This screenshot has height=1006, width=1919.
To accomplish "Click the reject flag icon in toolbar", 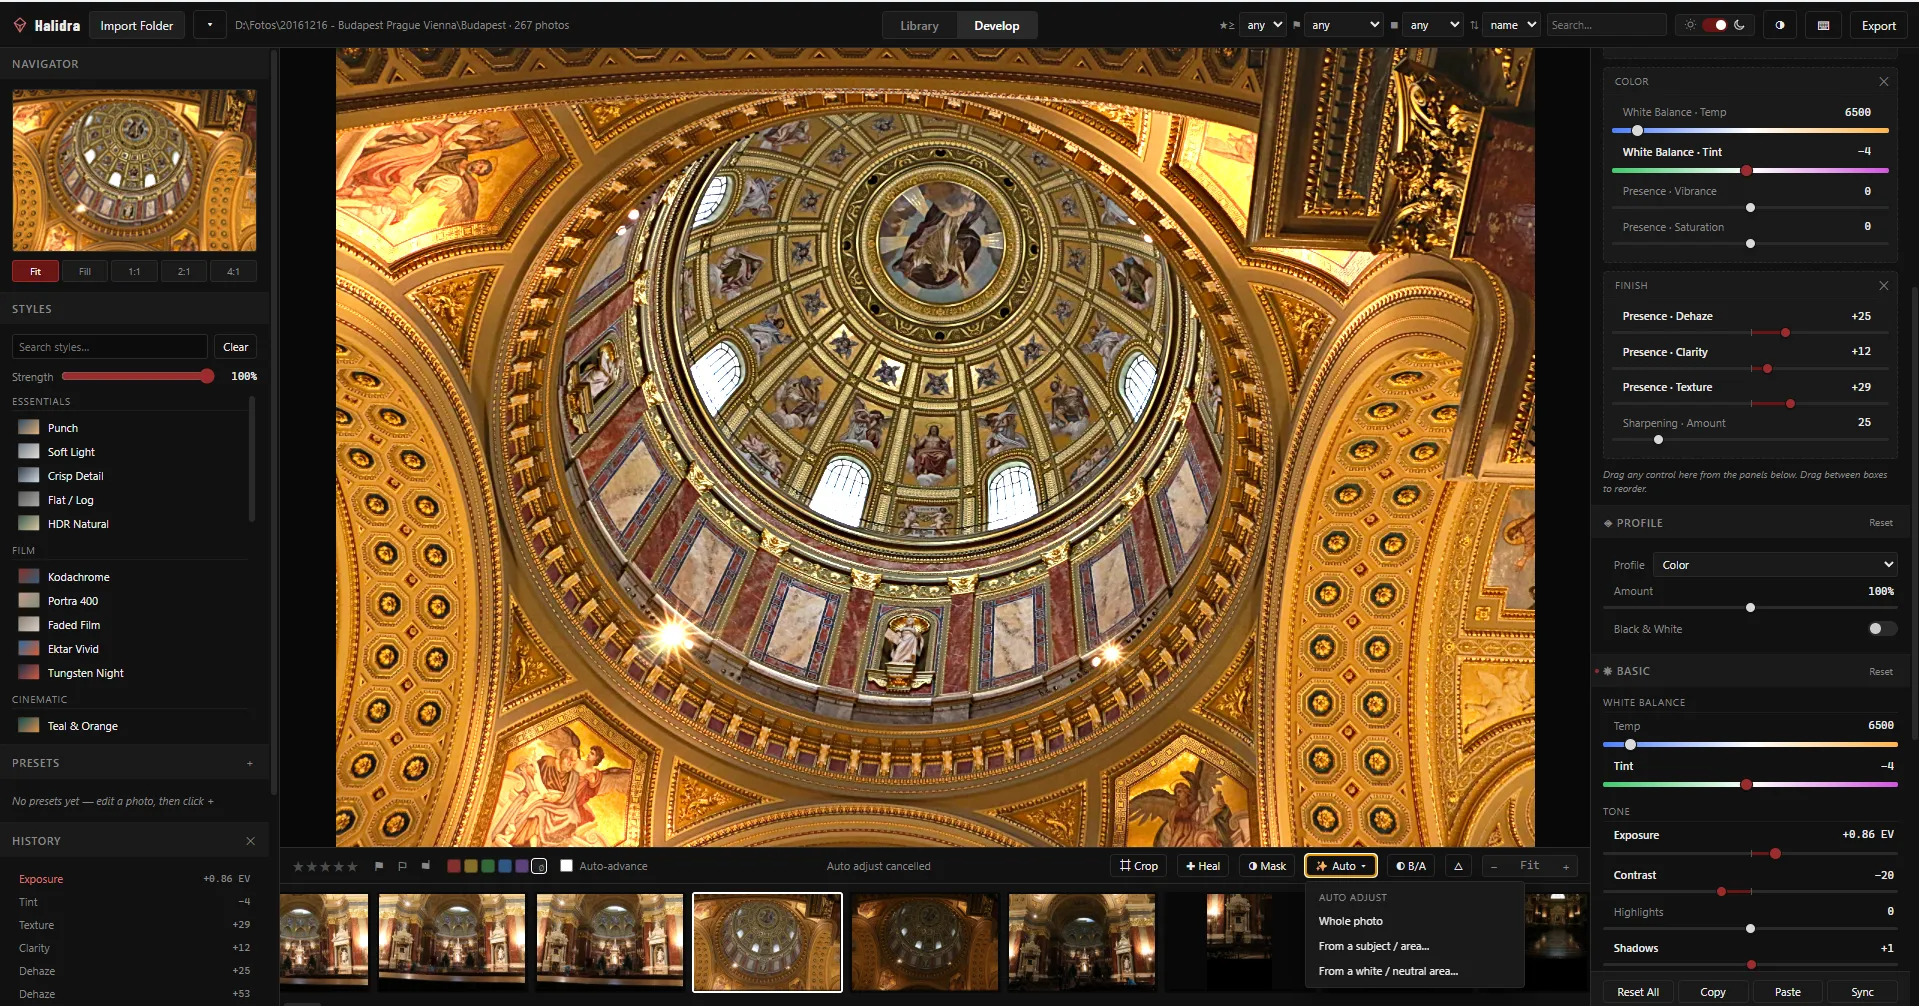I will click(x=425, y=866).
